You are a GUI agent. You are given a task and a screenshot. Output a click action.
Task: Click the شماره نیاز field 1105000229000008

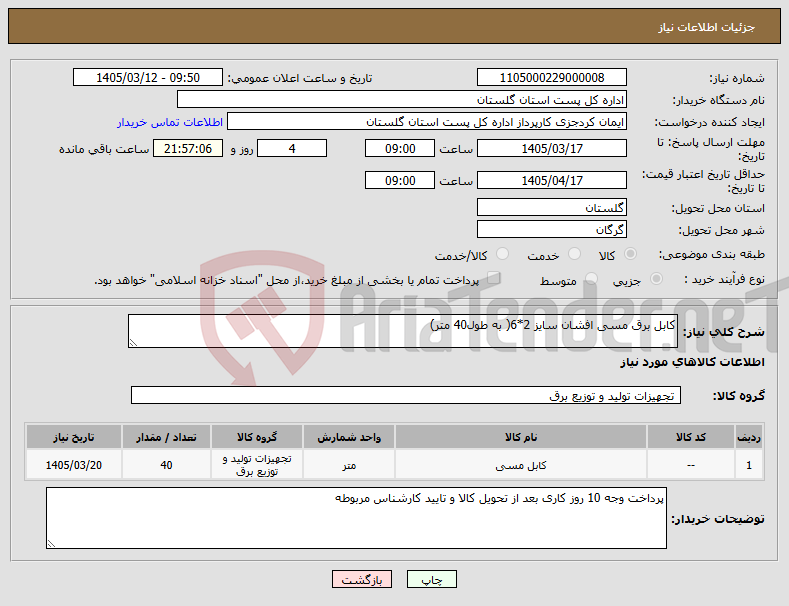tap(551, 78)
